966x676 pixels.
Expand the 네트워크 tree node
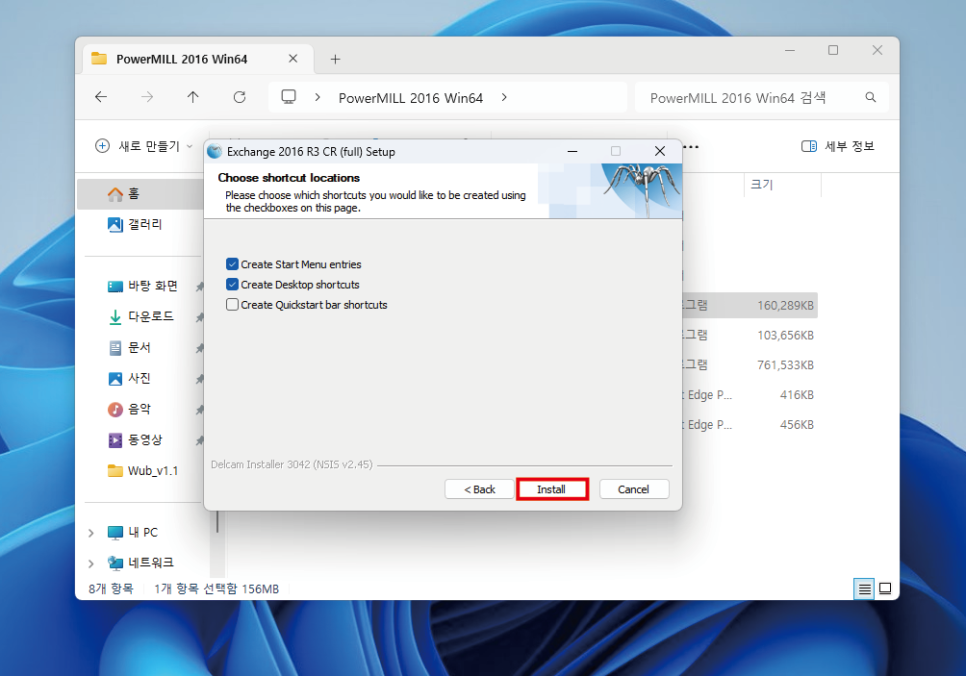91,563
